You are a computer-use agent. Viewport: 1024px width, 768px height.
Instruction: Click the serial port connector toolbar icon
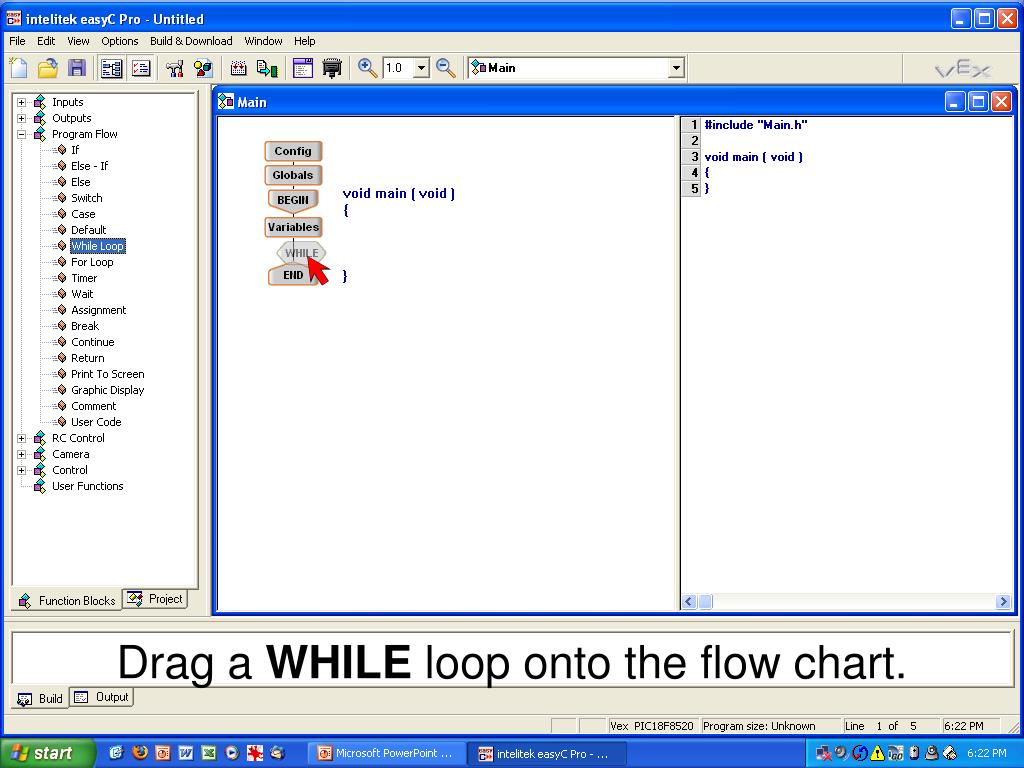coord(332,67)
